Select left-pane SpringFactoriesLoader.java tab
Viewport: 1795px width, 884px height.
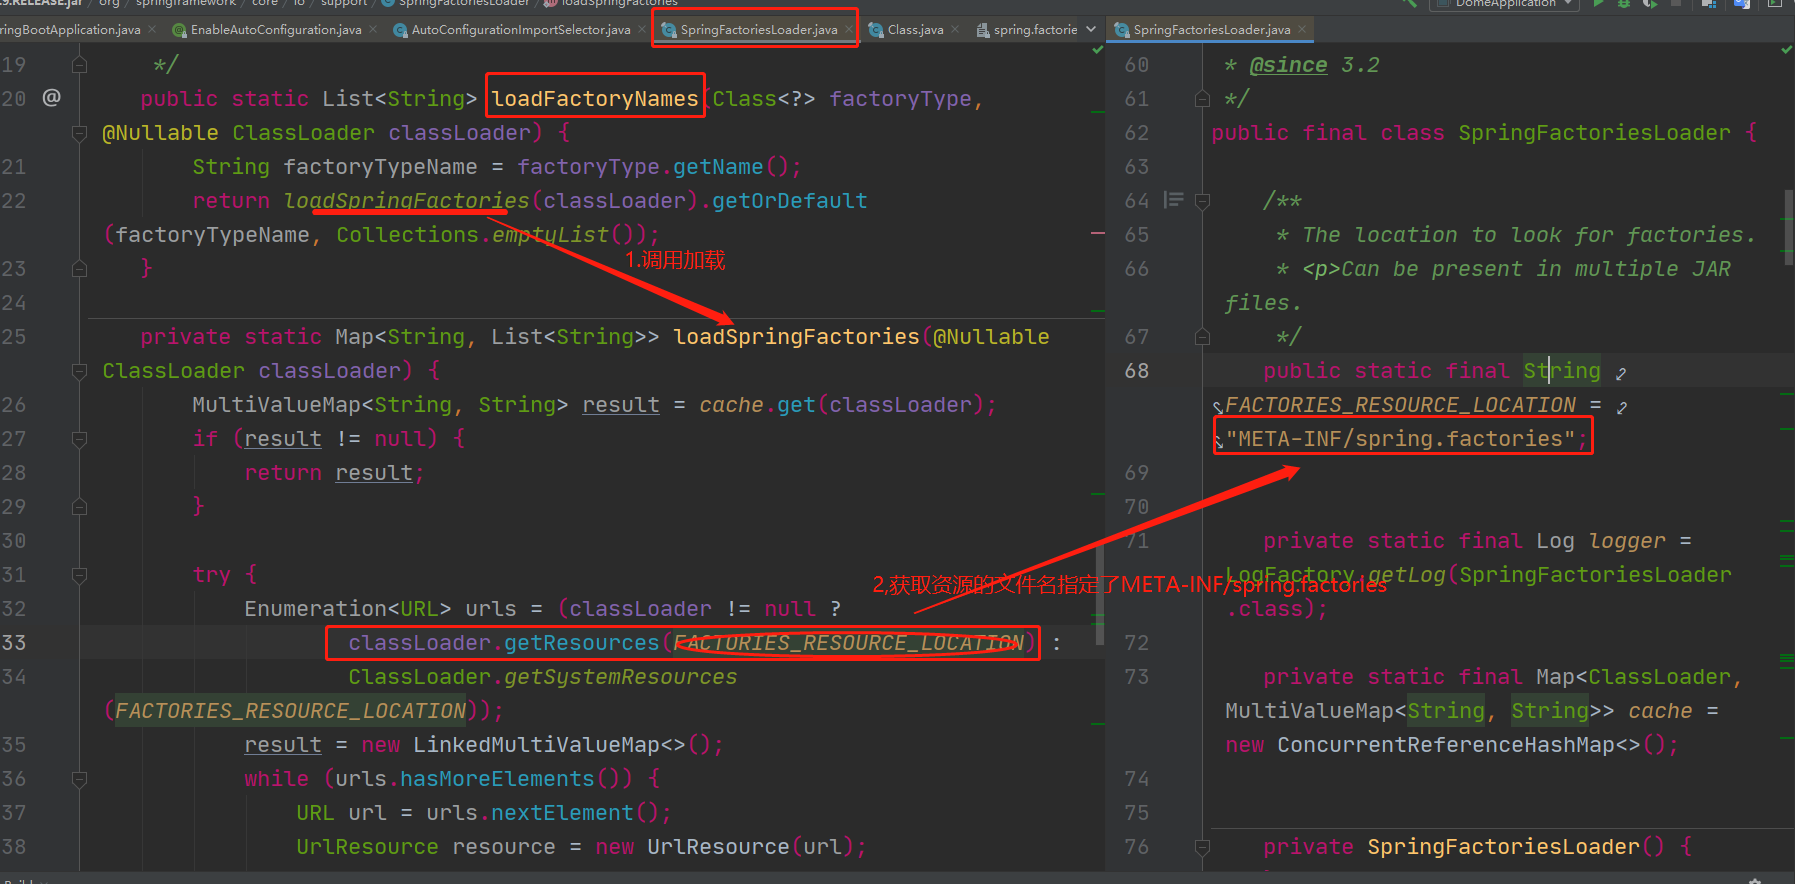(759, 30)
